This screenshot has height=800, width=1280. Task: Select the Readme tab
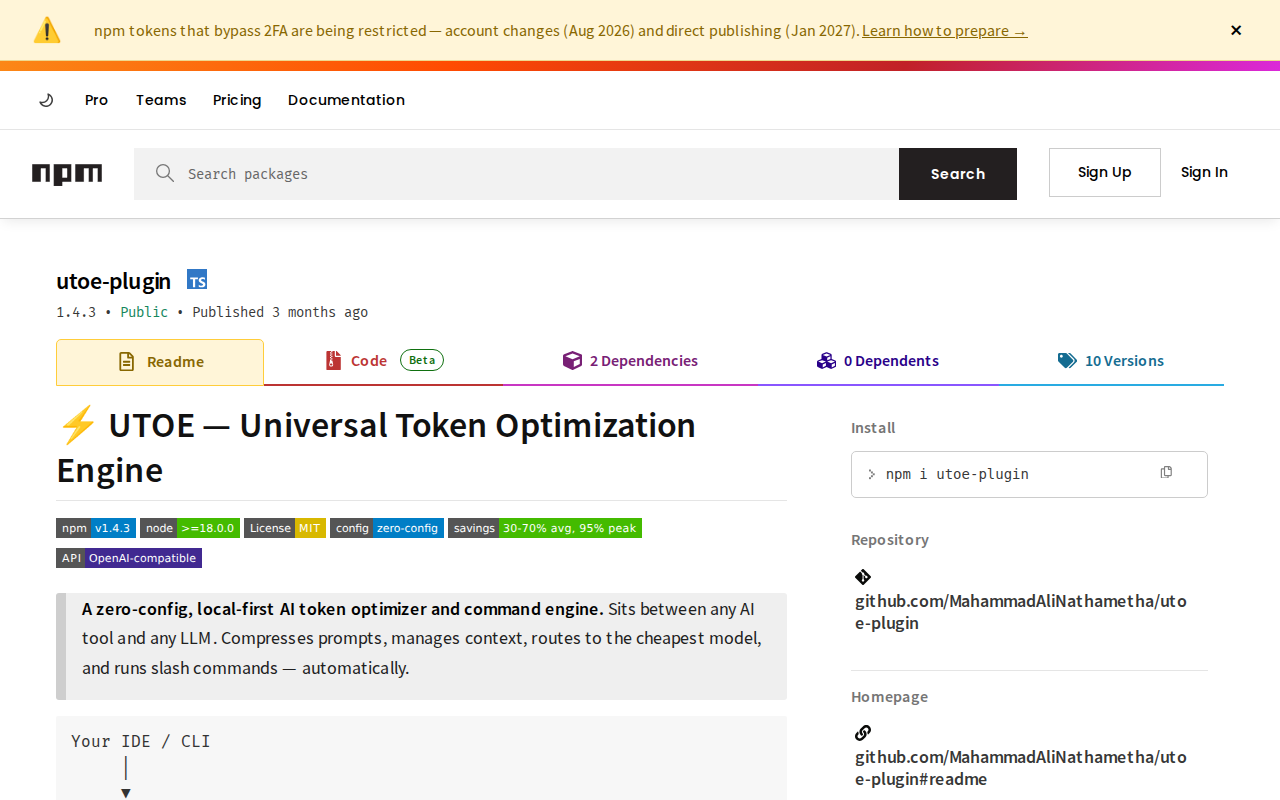click(x=160, y=362)
